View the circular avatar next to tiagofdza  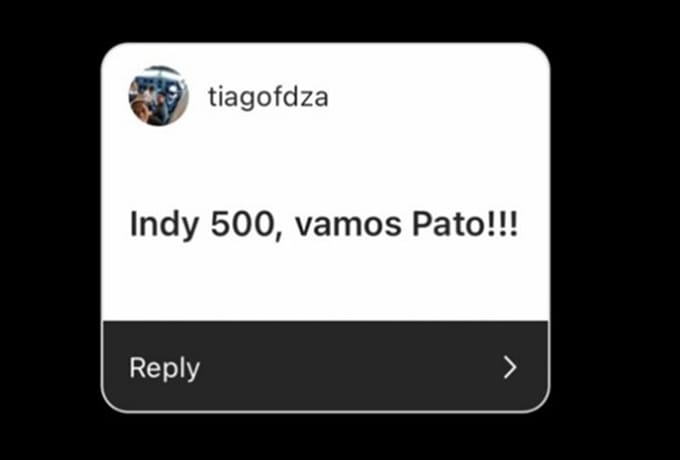pyautogui.click(x=159, y=96)
